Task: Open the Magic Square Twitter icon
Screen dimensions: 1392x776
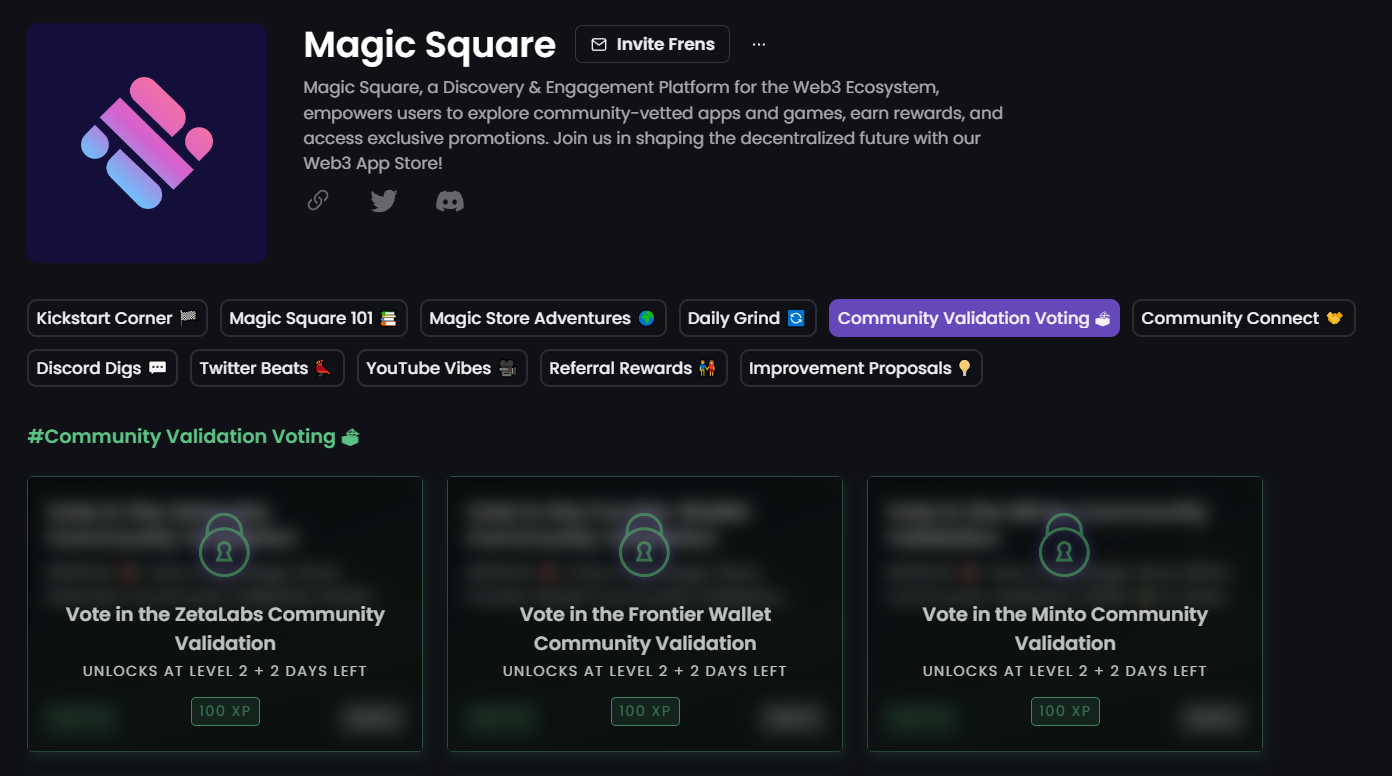Action: (384, 201)
